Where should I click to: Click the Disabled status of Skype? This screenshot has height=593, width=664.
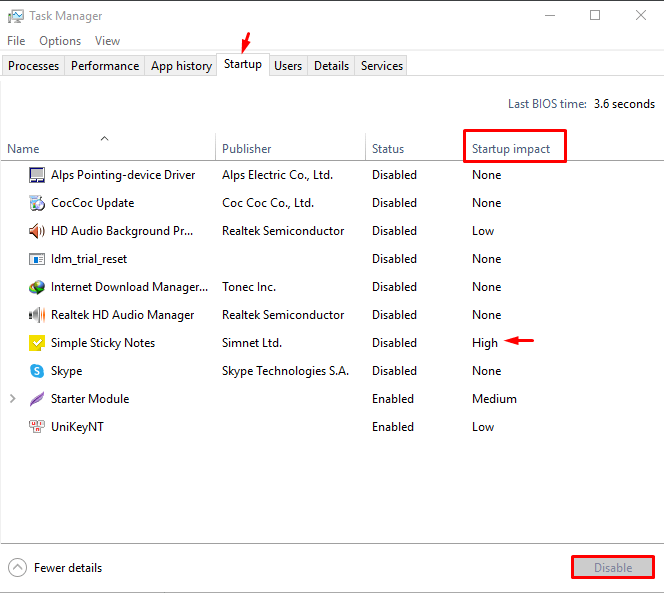coord(394,371)
